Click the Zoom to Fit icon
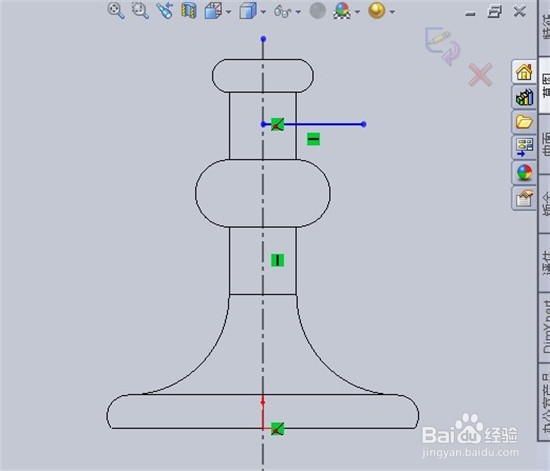 click(116, 11)
